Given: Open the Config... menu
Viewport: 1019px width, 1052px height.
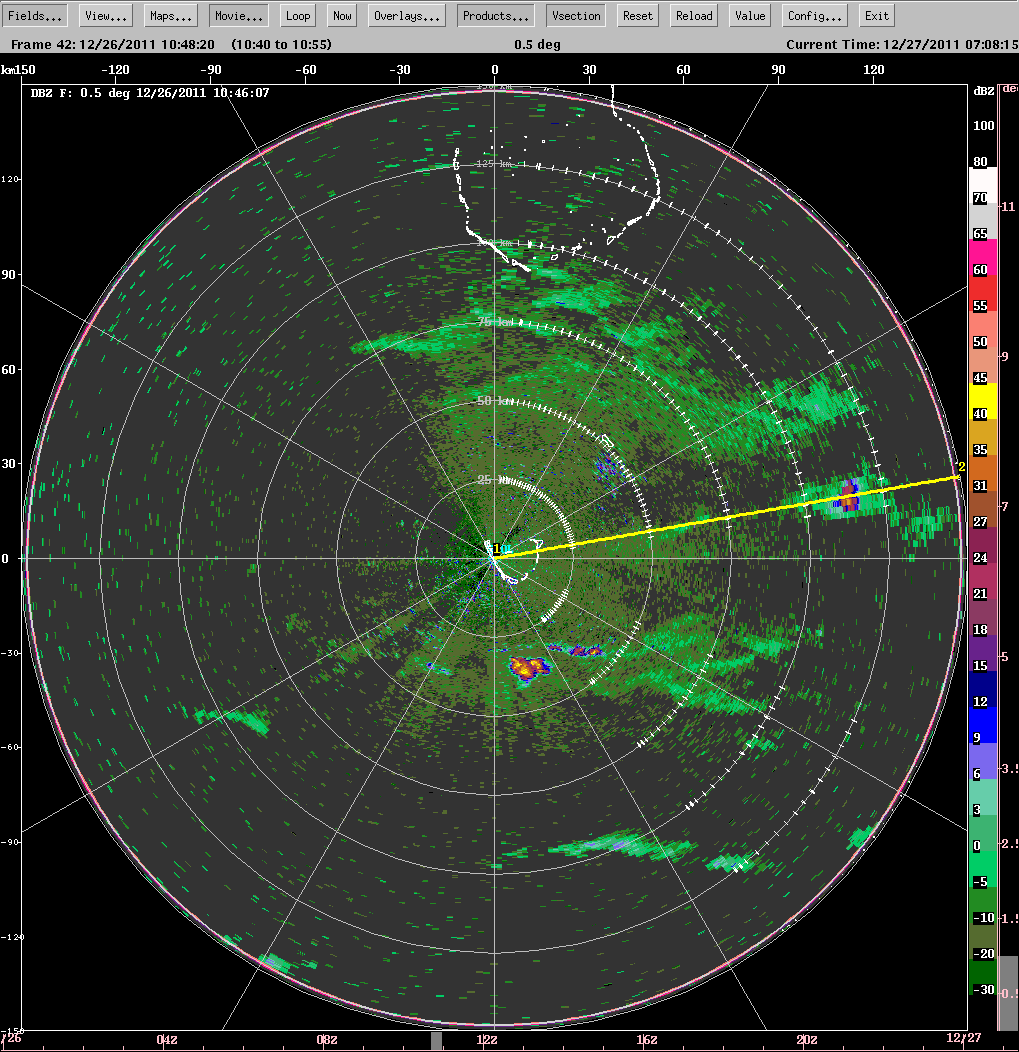Looking at the screenshot, I should click(x=814, y=15).
